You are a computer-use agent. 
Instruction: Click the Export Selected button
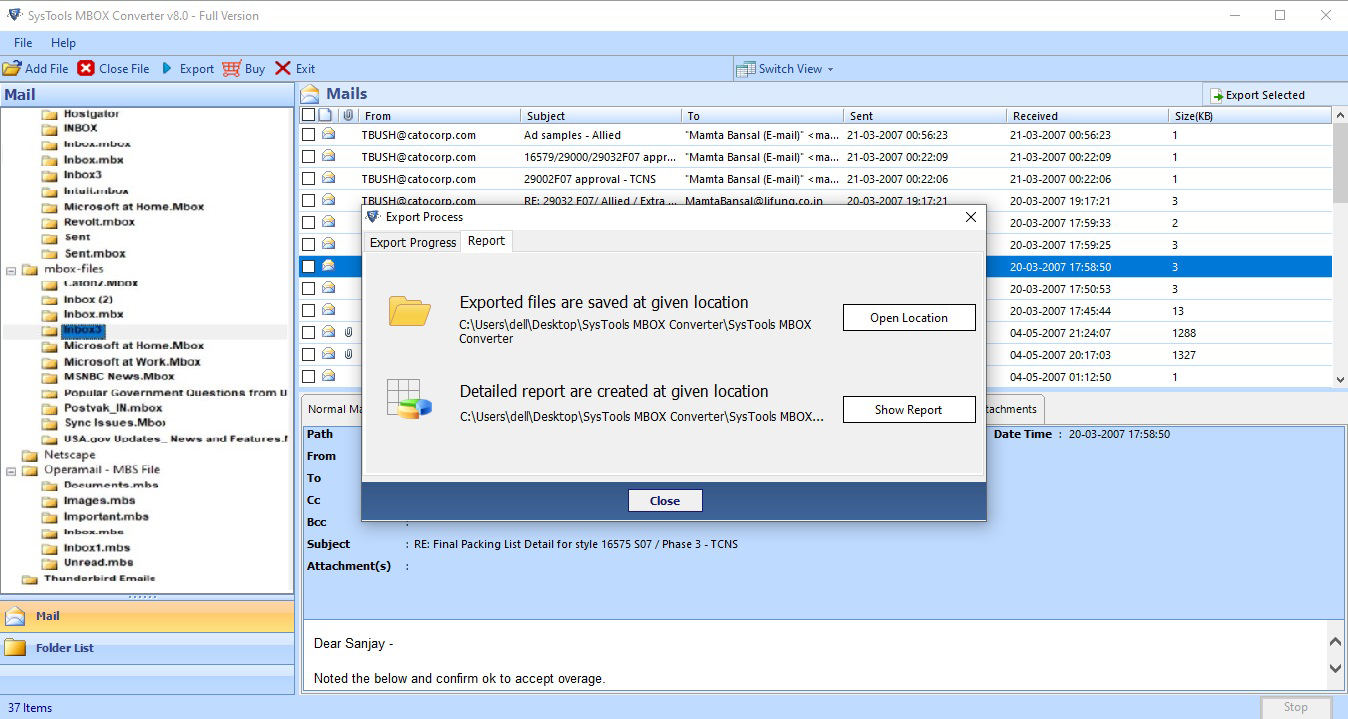click(1258, 95)
